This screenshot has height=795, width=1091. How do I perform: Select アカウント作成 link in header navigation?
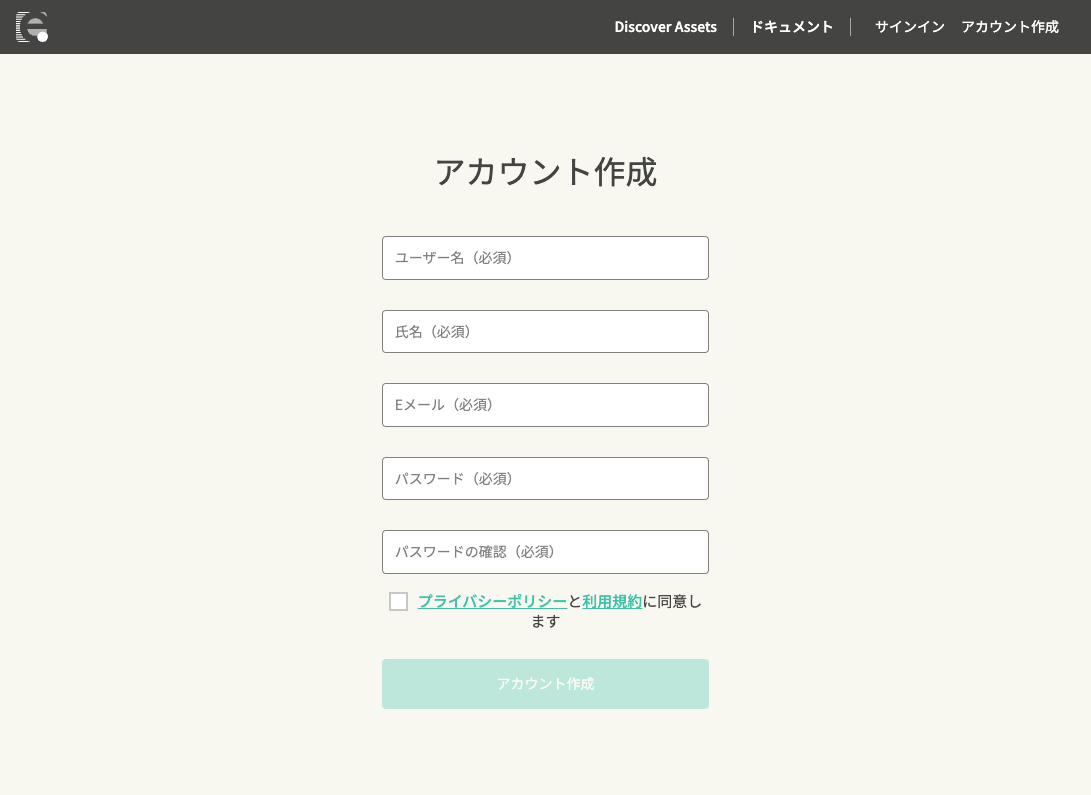point(1010,27)
